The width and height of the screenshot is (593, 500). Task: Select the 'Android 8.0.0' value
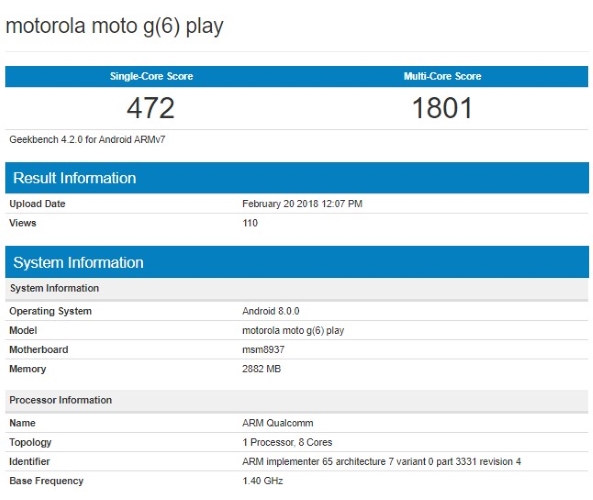[271, 311]
